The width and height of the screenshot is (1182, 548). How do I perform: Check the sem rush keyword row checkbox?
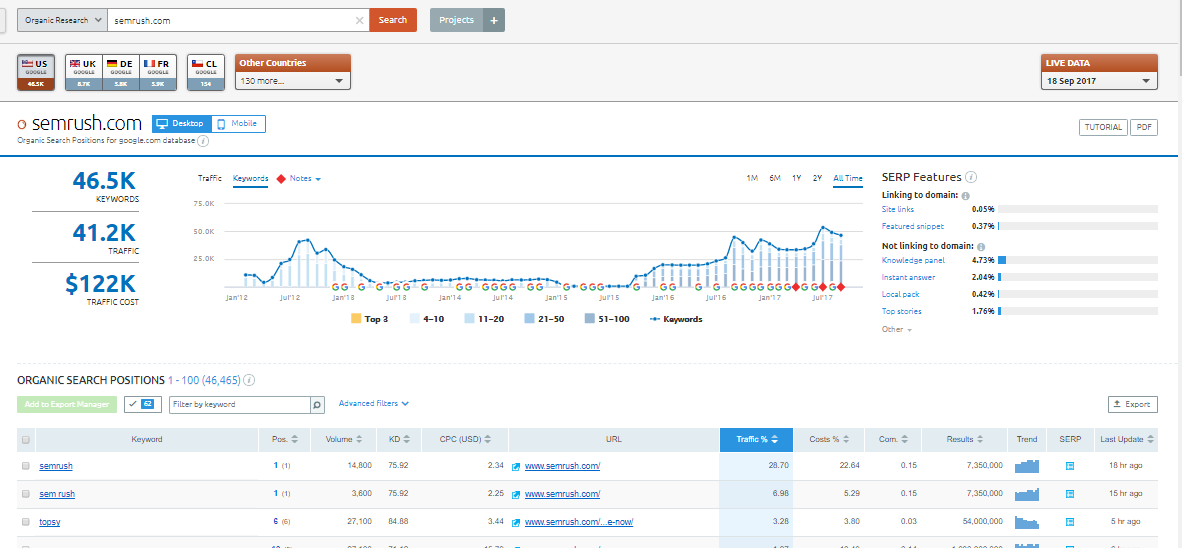click(x=26, y=494)
